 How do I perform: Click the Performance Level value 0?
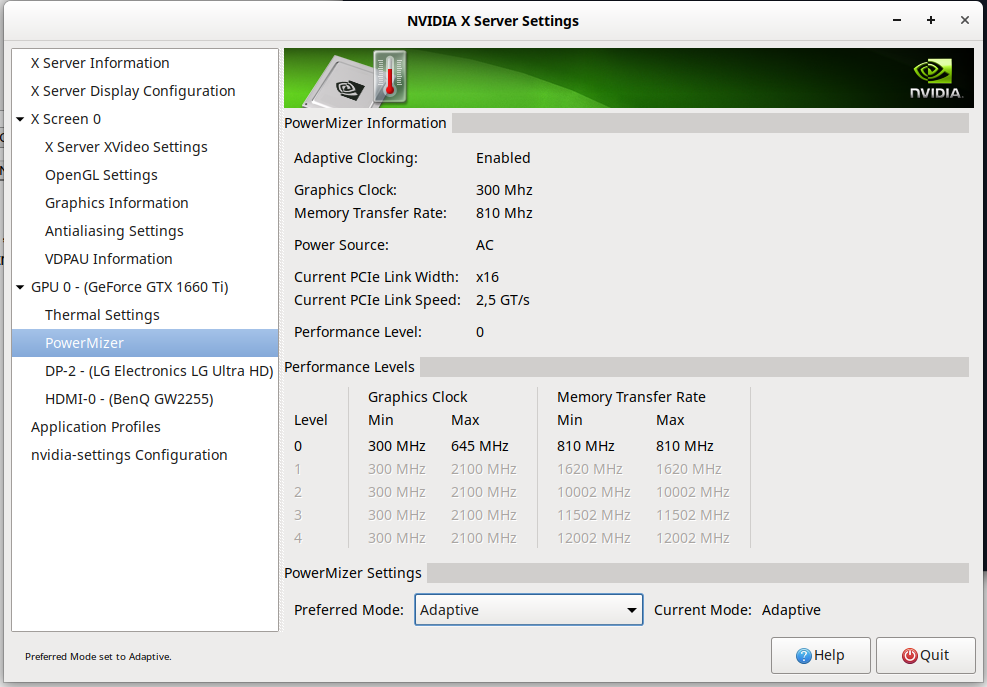(480, 332)
